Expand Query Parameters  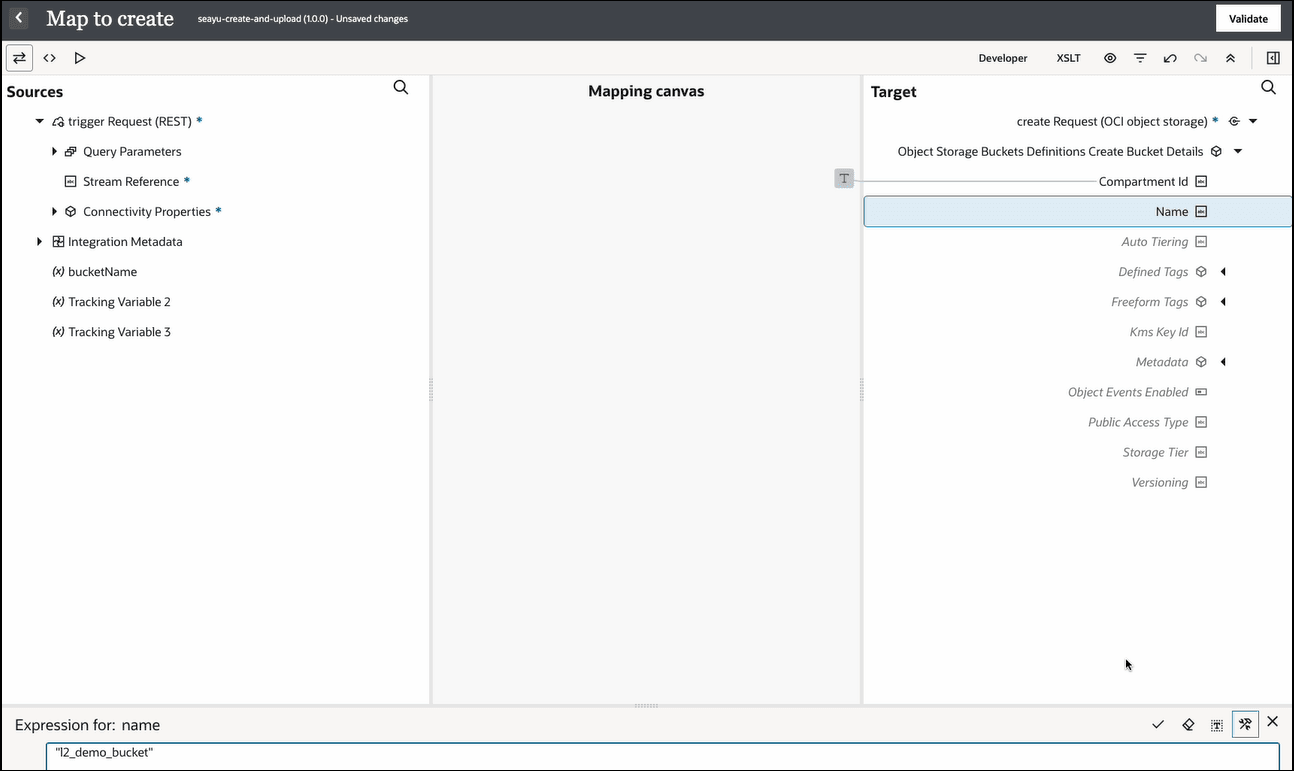pyautogui.click(x=55, y=152)
